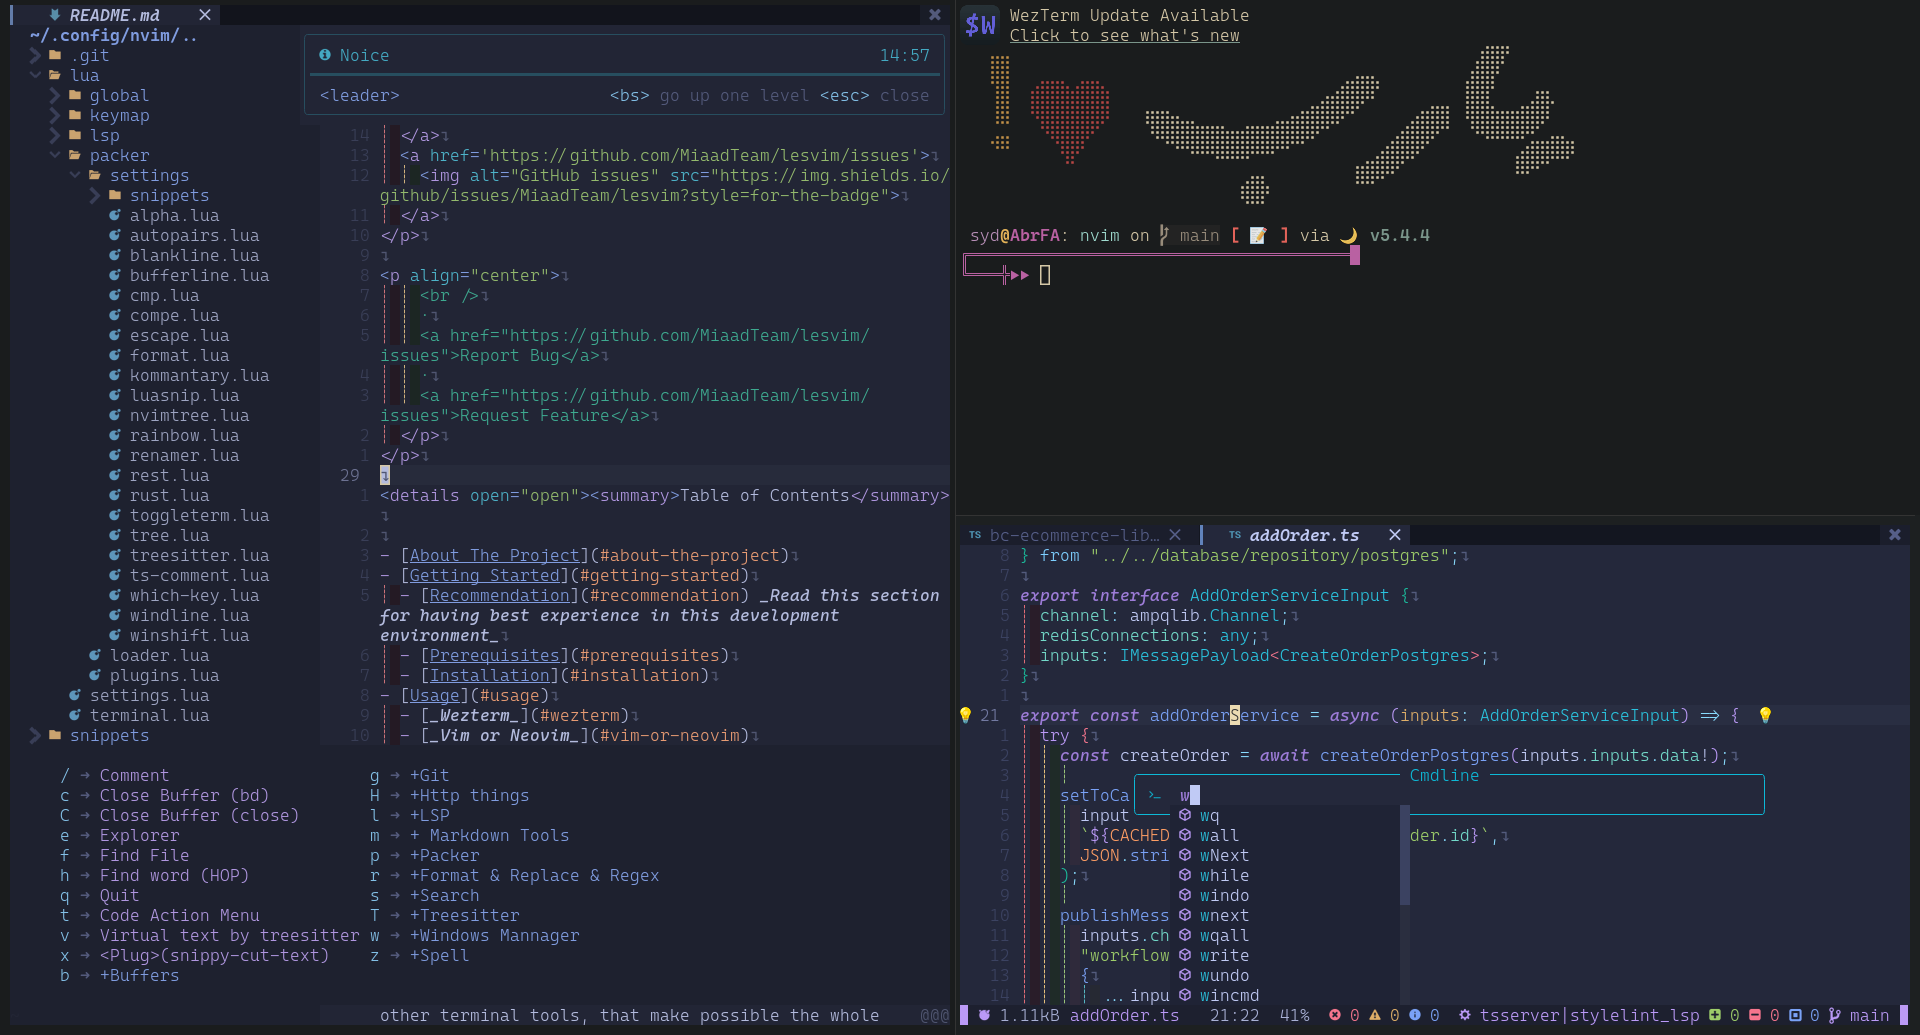
Task: Click the error count icon in statusline
Action: click(1335, 1015)
